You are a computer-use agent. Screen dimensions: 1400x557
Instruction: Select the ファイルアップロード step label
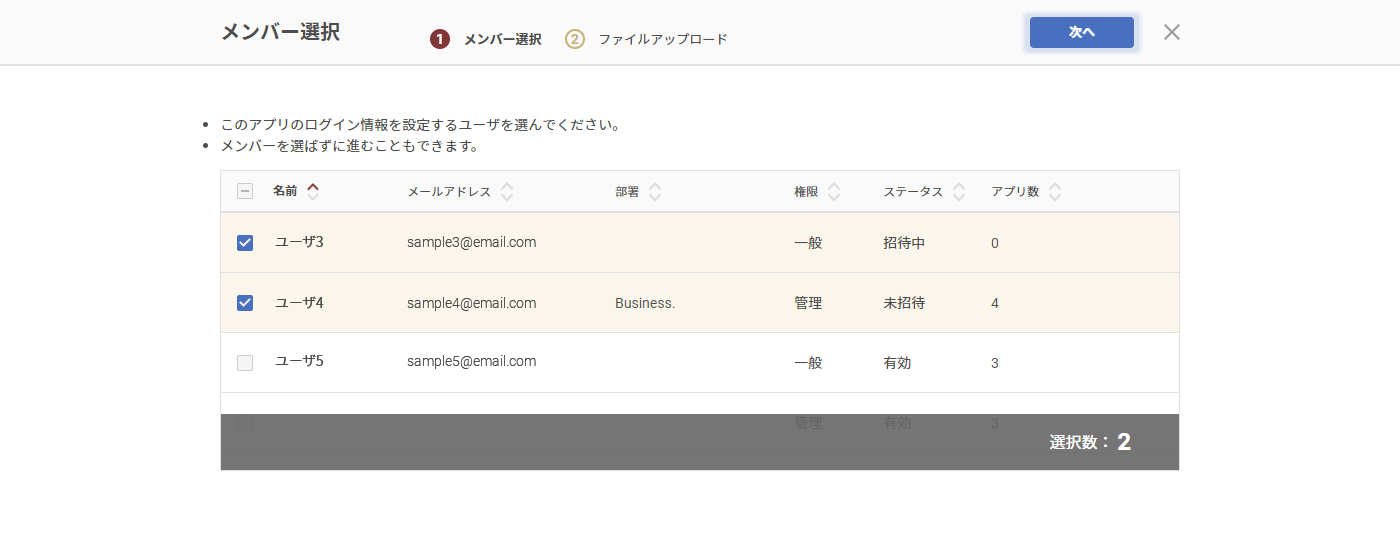(x=663, y=40)
